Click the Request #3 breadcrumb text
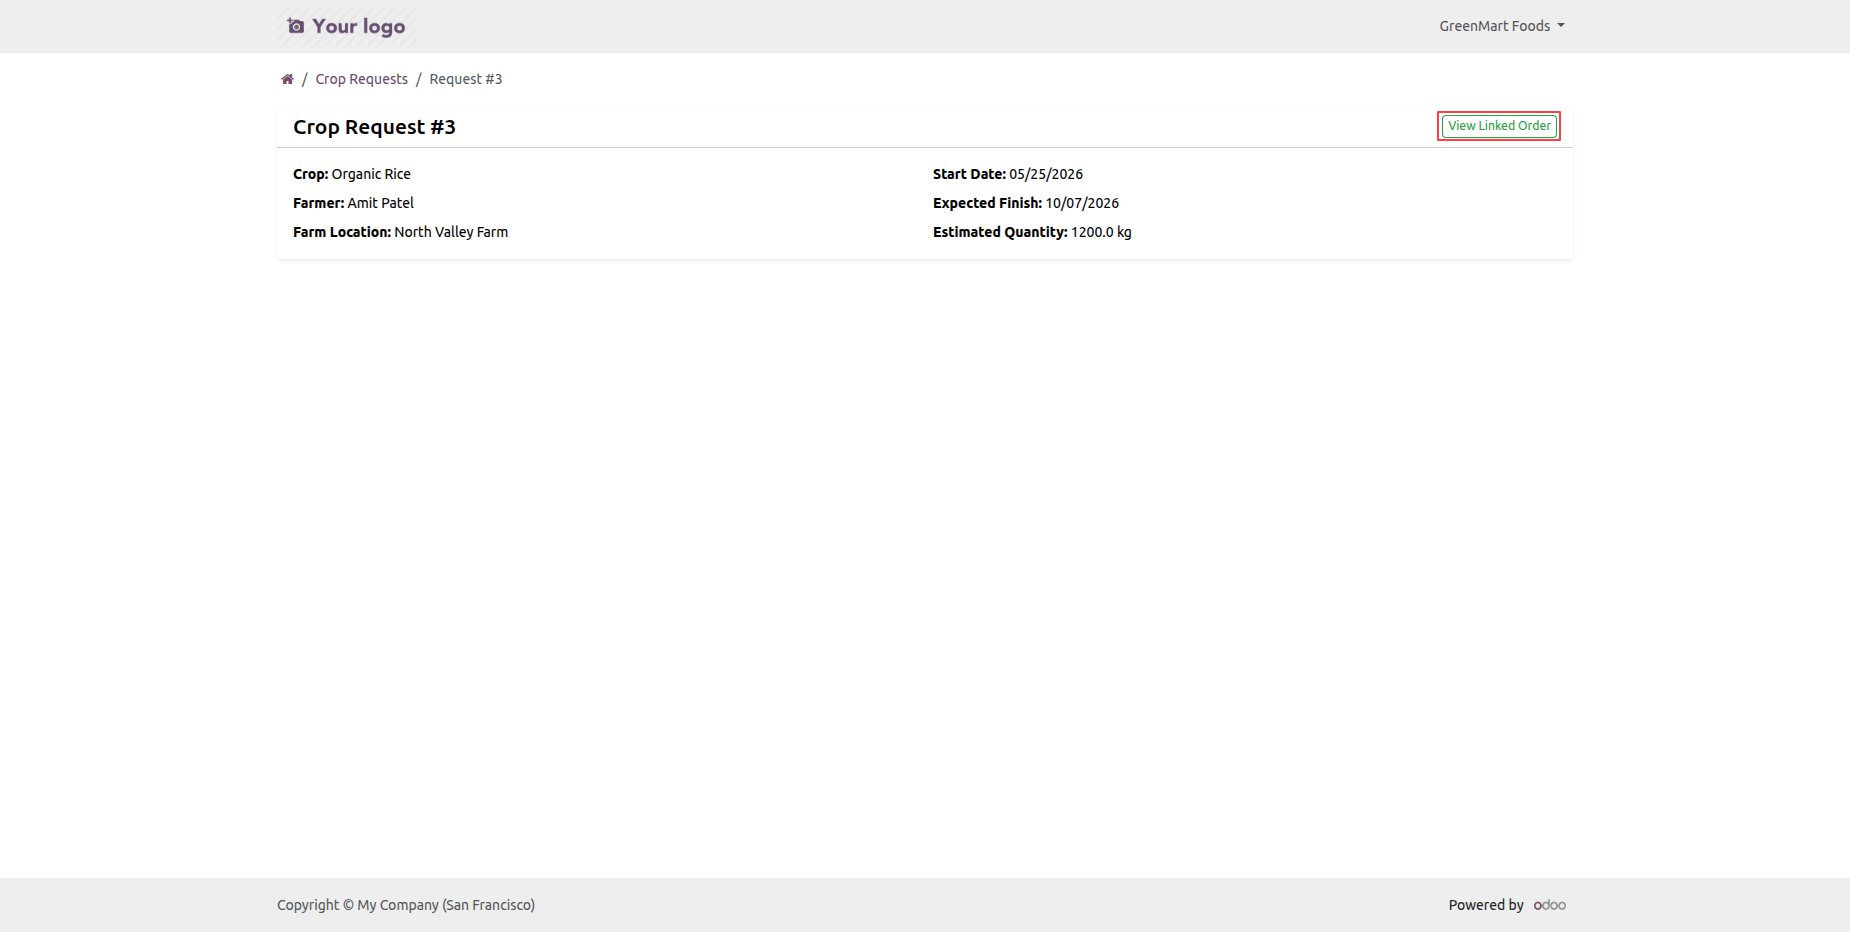1850x932 pixels. 466,79
